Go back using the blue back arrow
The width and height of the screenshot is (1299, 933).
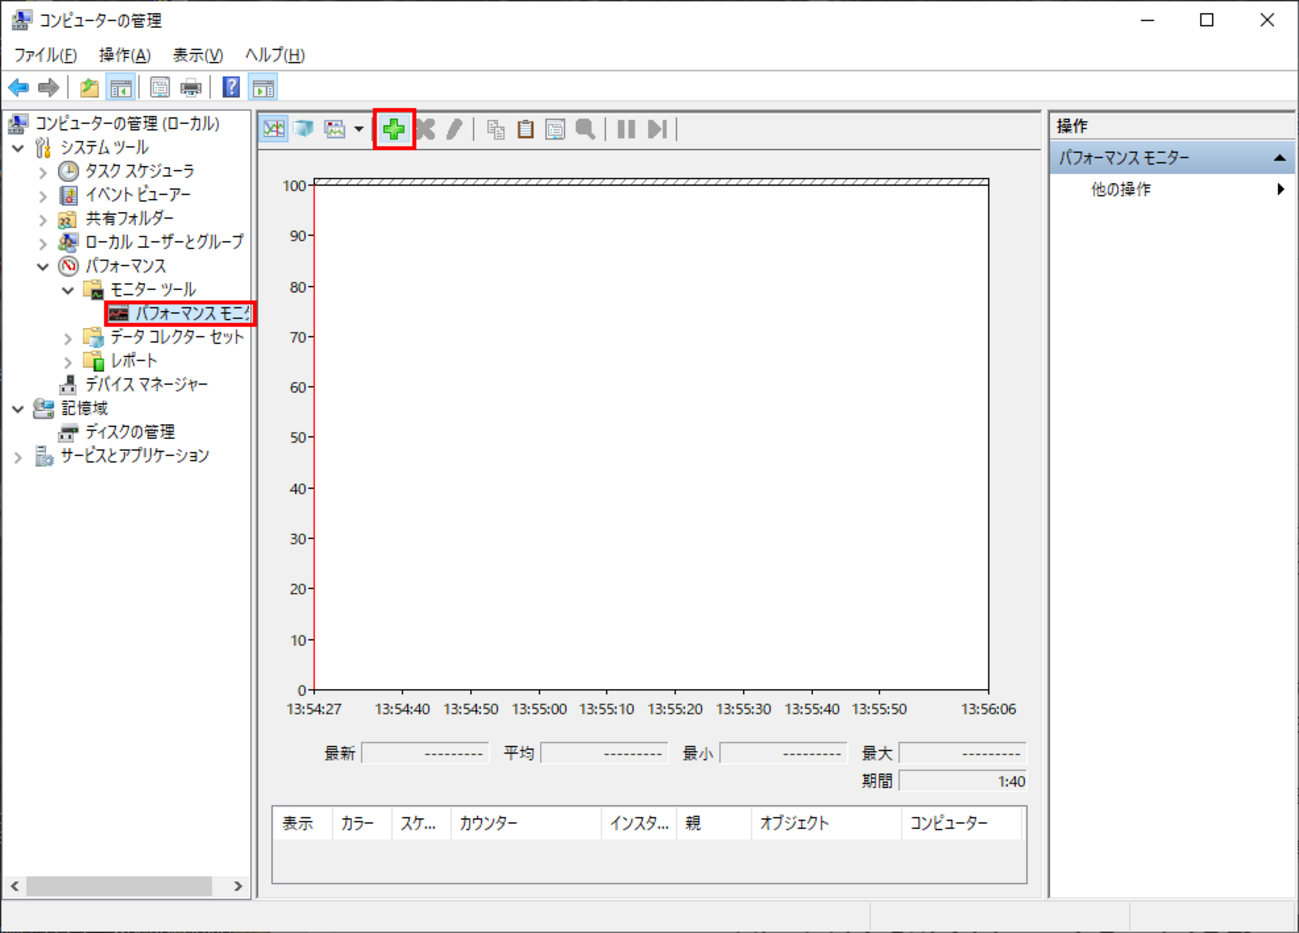[x=19, y=88]
